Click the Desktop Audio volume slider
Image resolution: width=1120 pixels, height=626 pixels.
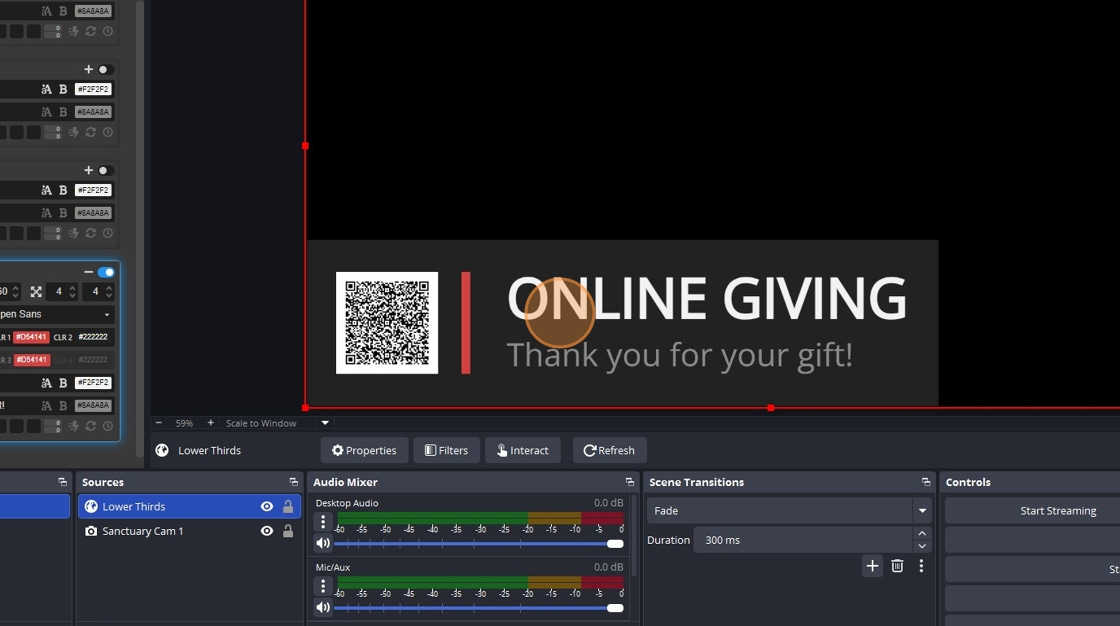tap(478, 544)
